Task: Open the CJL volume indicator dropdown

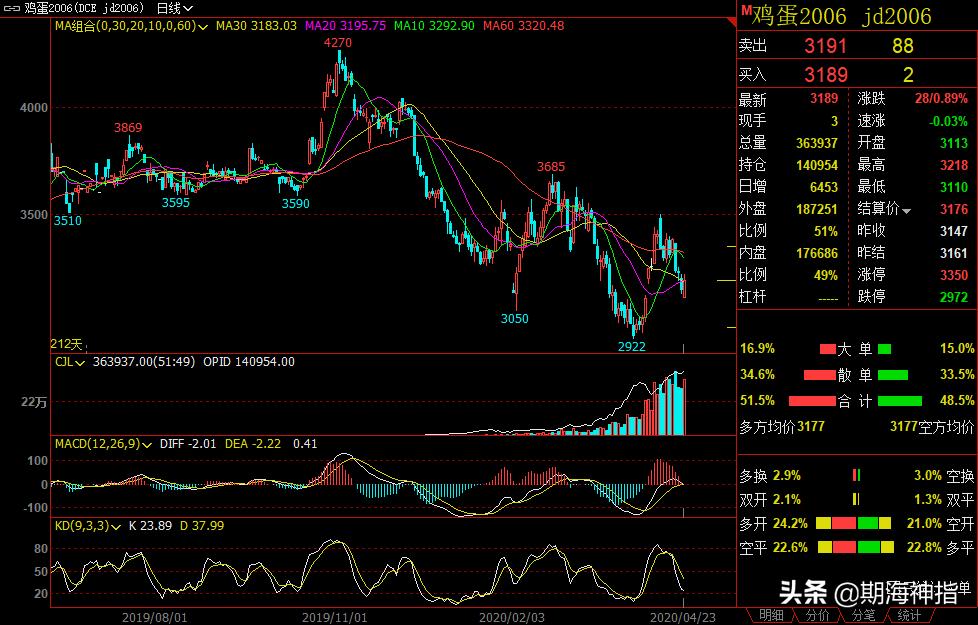Action: click(x=80, y=363)
